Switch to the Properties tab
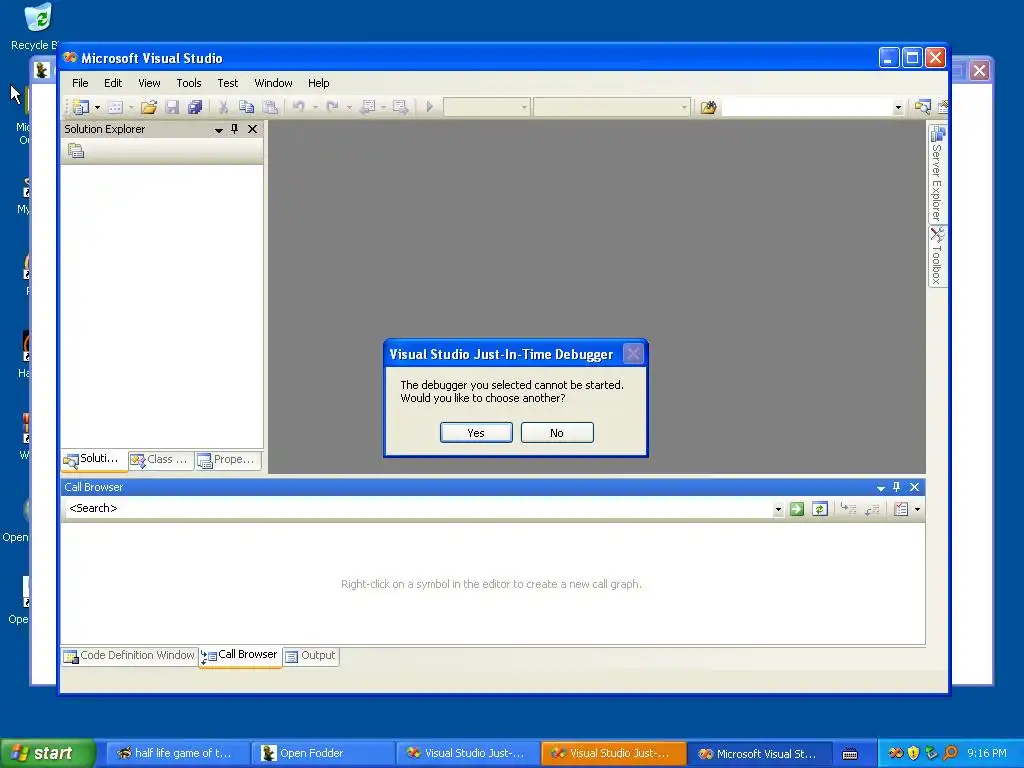The width and height of the screenshot is (1024, 768). (228, 460)
